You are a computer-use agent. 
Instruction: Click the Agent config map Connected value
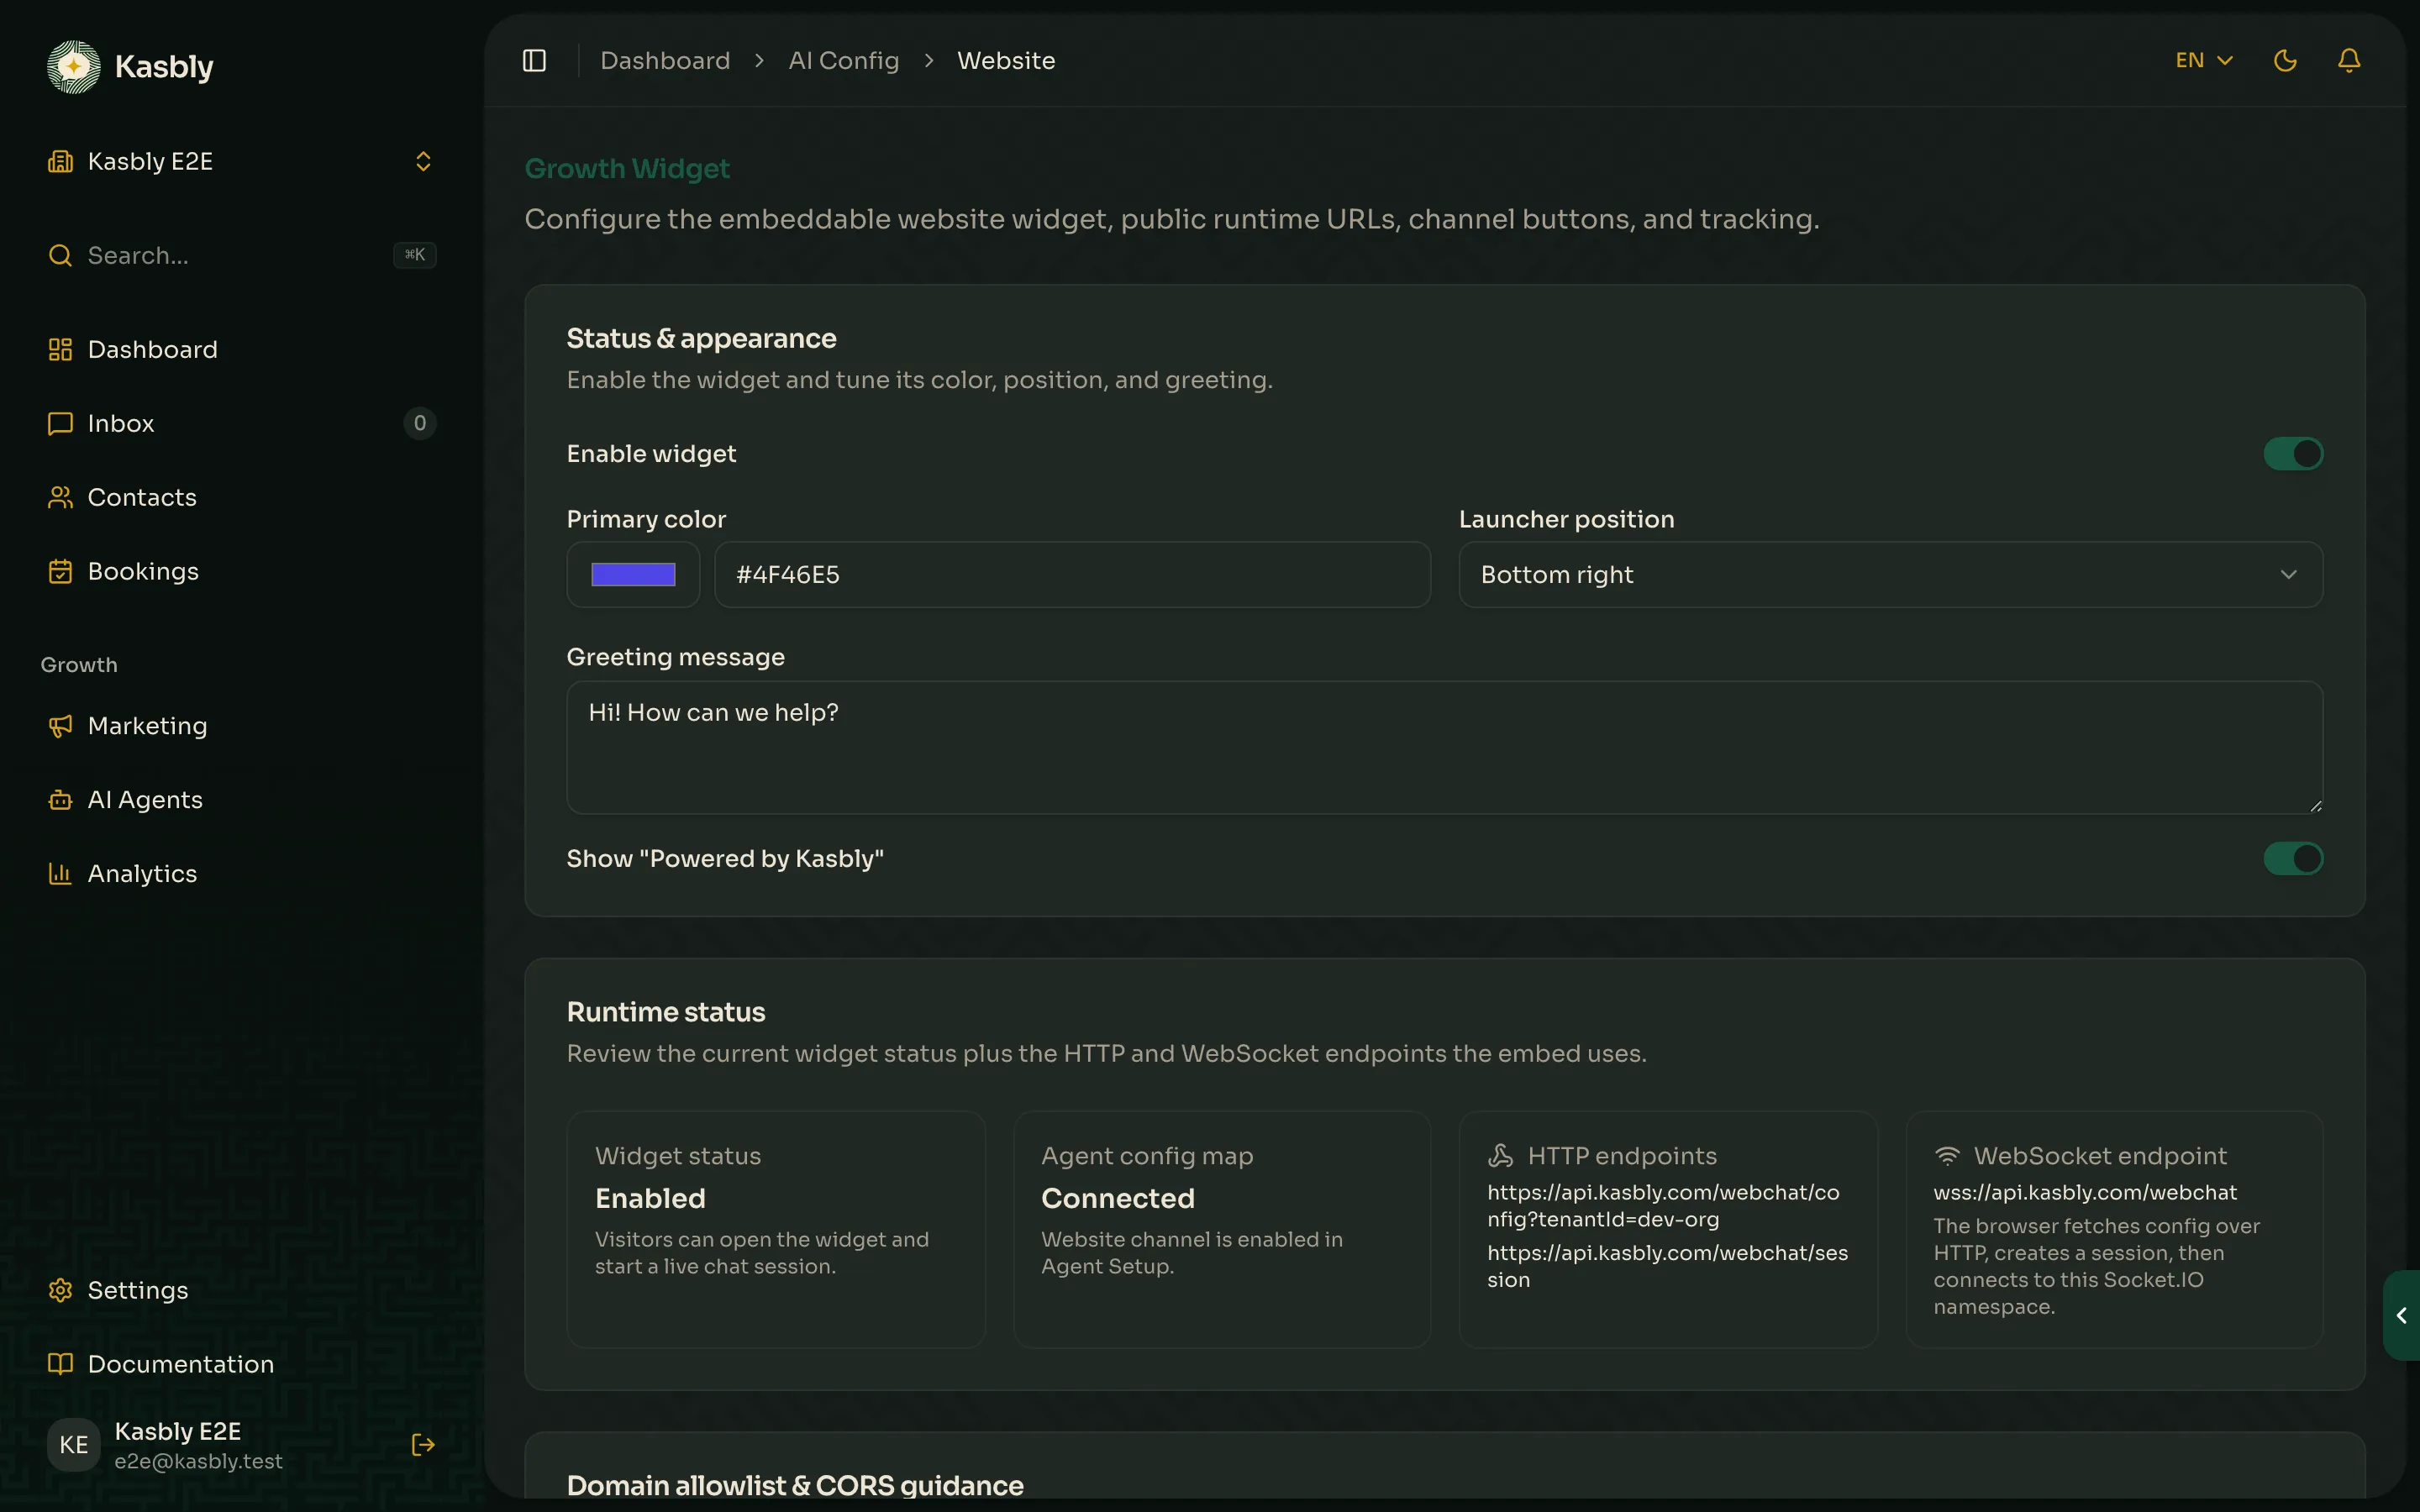[x=1118, y=1199]
